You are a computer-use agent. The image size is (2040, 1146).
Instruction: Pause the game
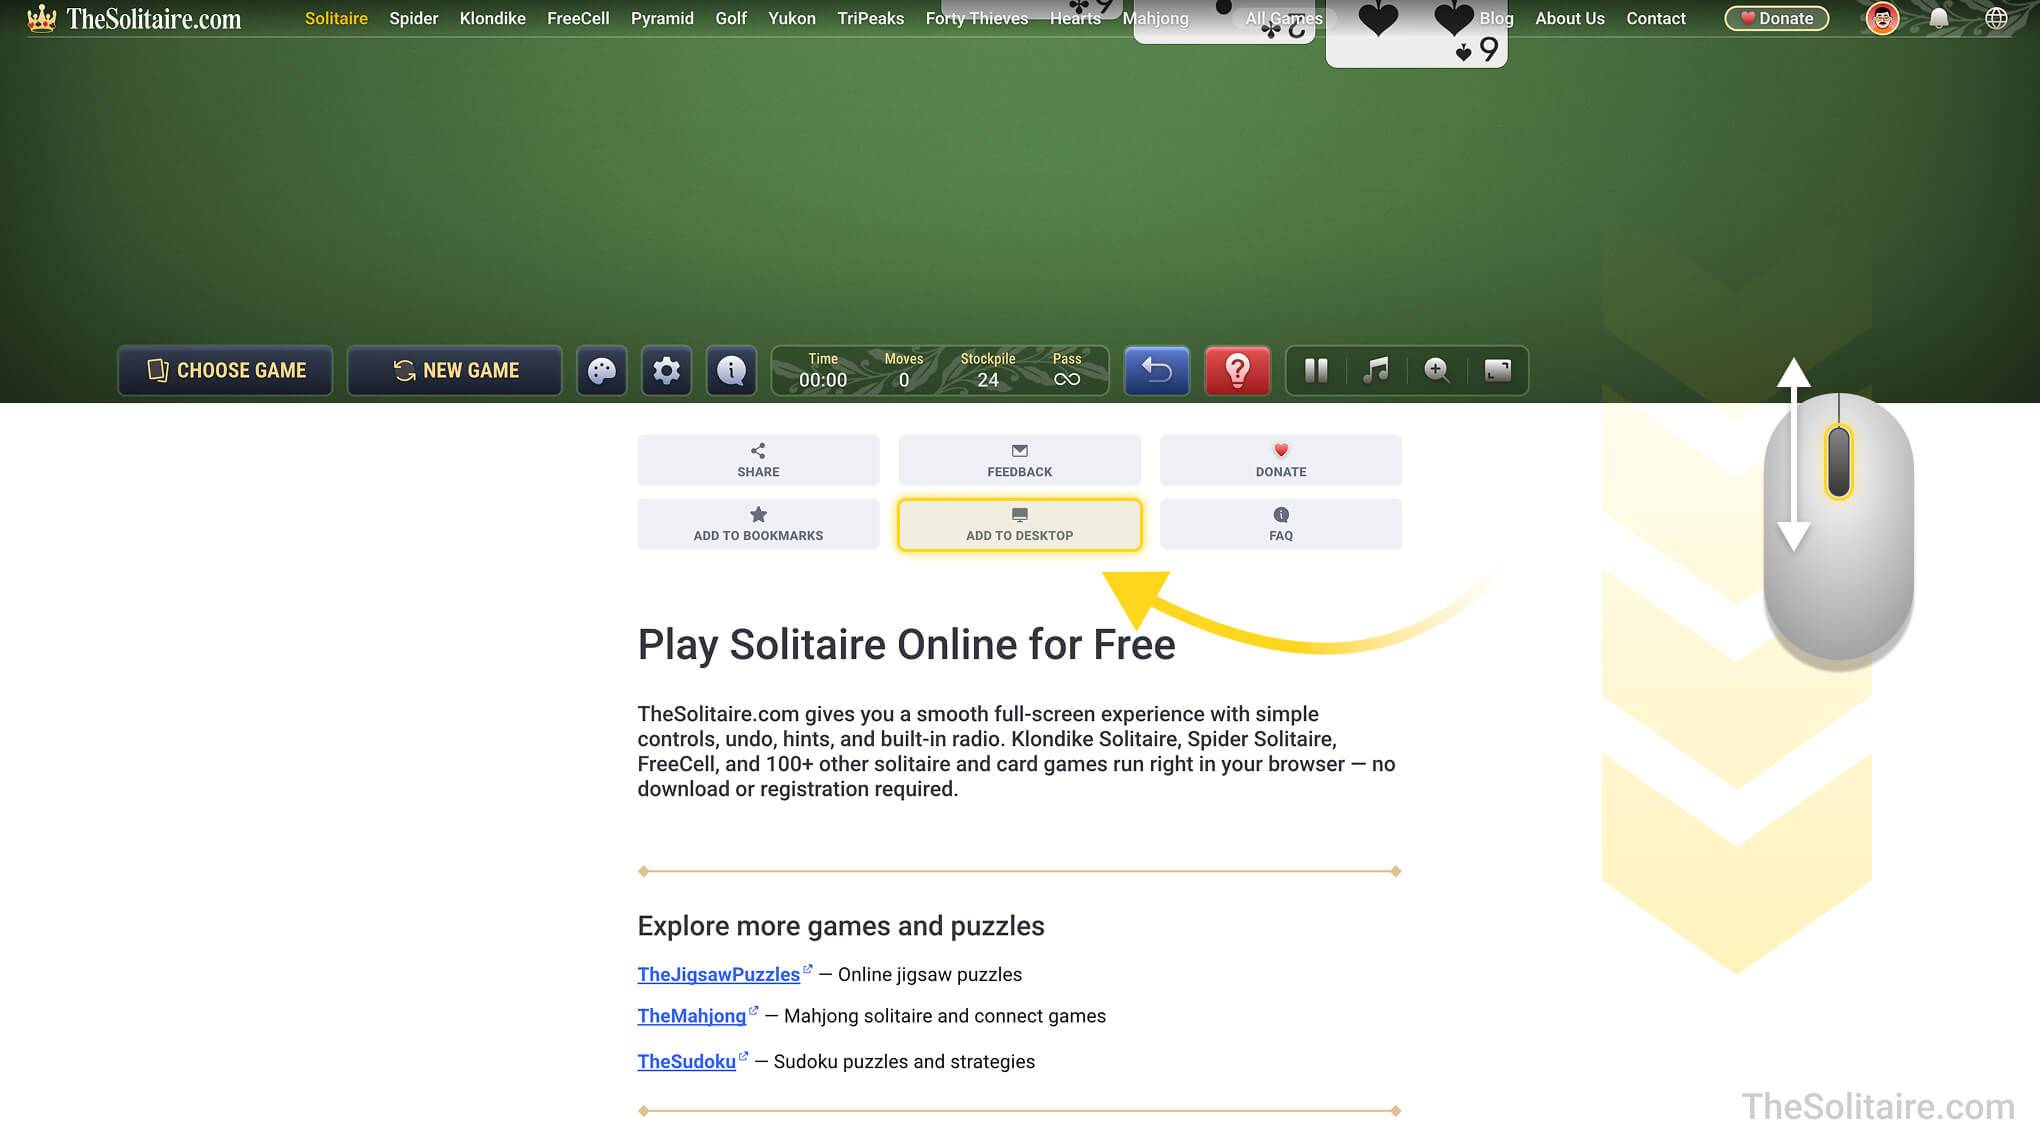point(1316,371)
